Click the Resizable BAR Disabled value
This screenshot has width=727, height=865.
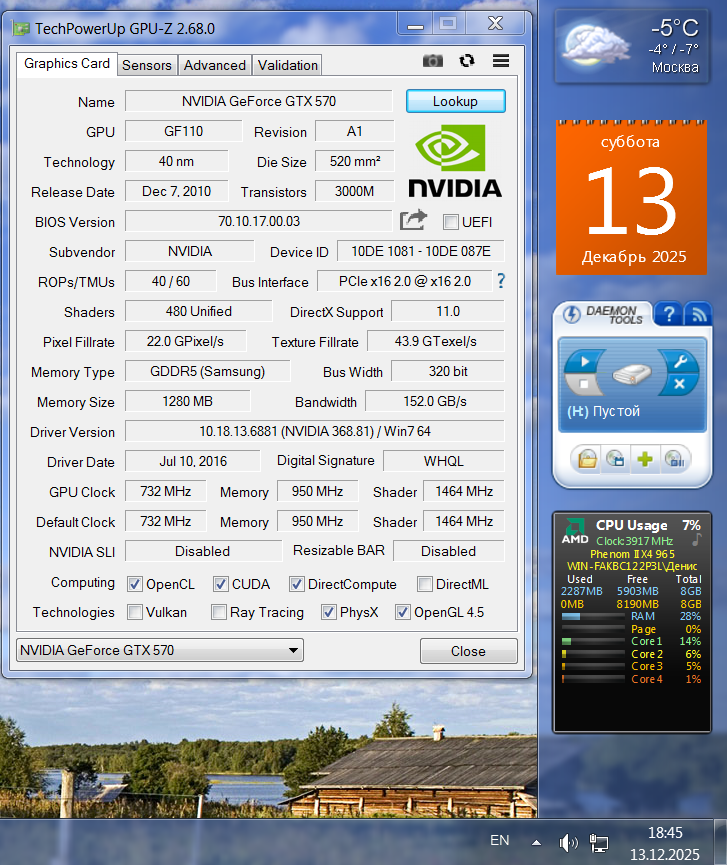click(448, 551)
